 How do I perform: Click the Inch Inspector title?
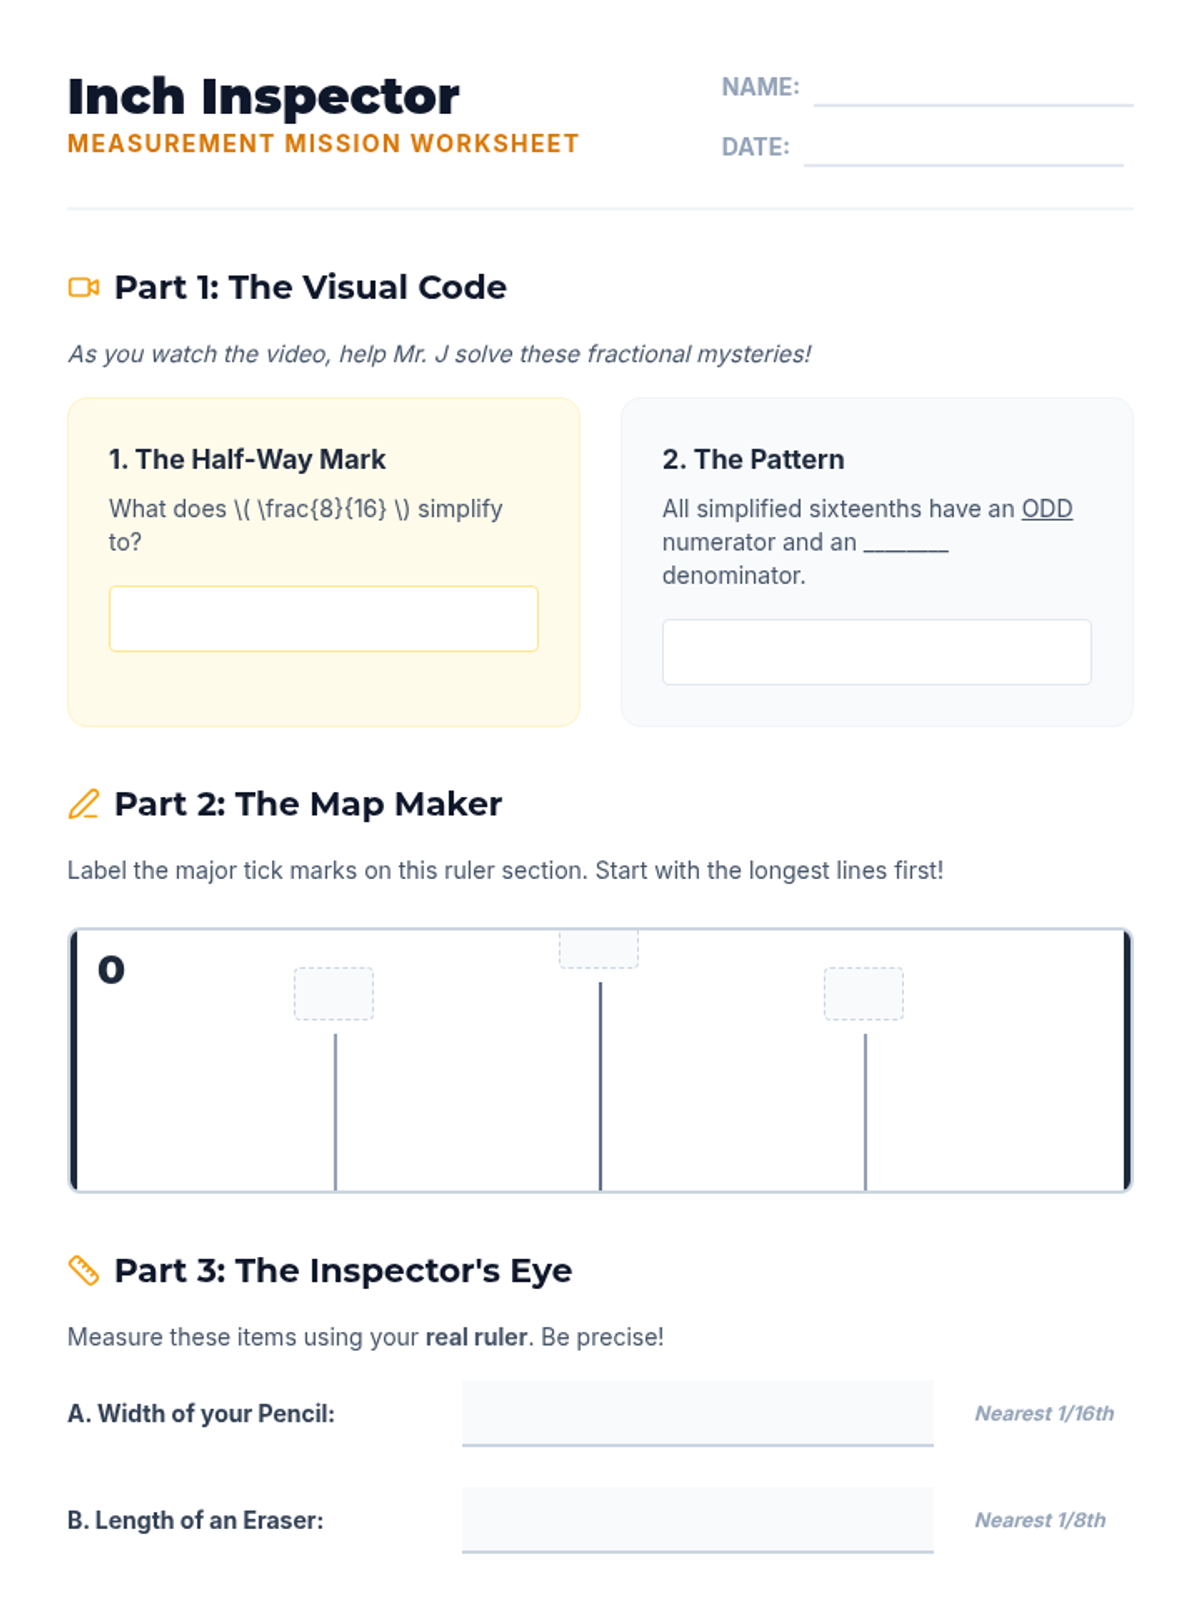[x=264, y=97]
